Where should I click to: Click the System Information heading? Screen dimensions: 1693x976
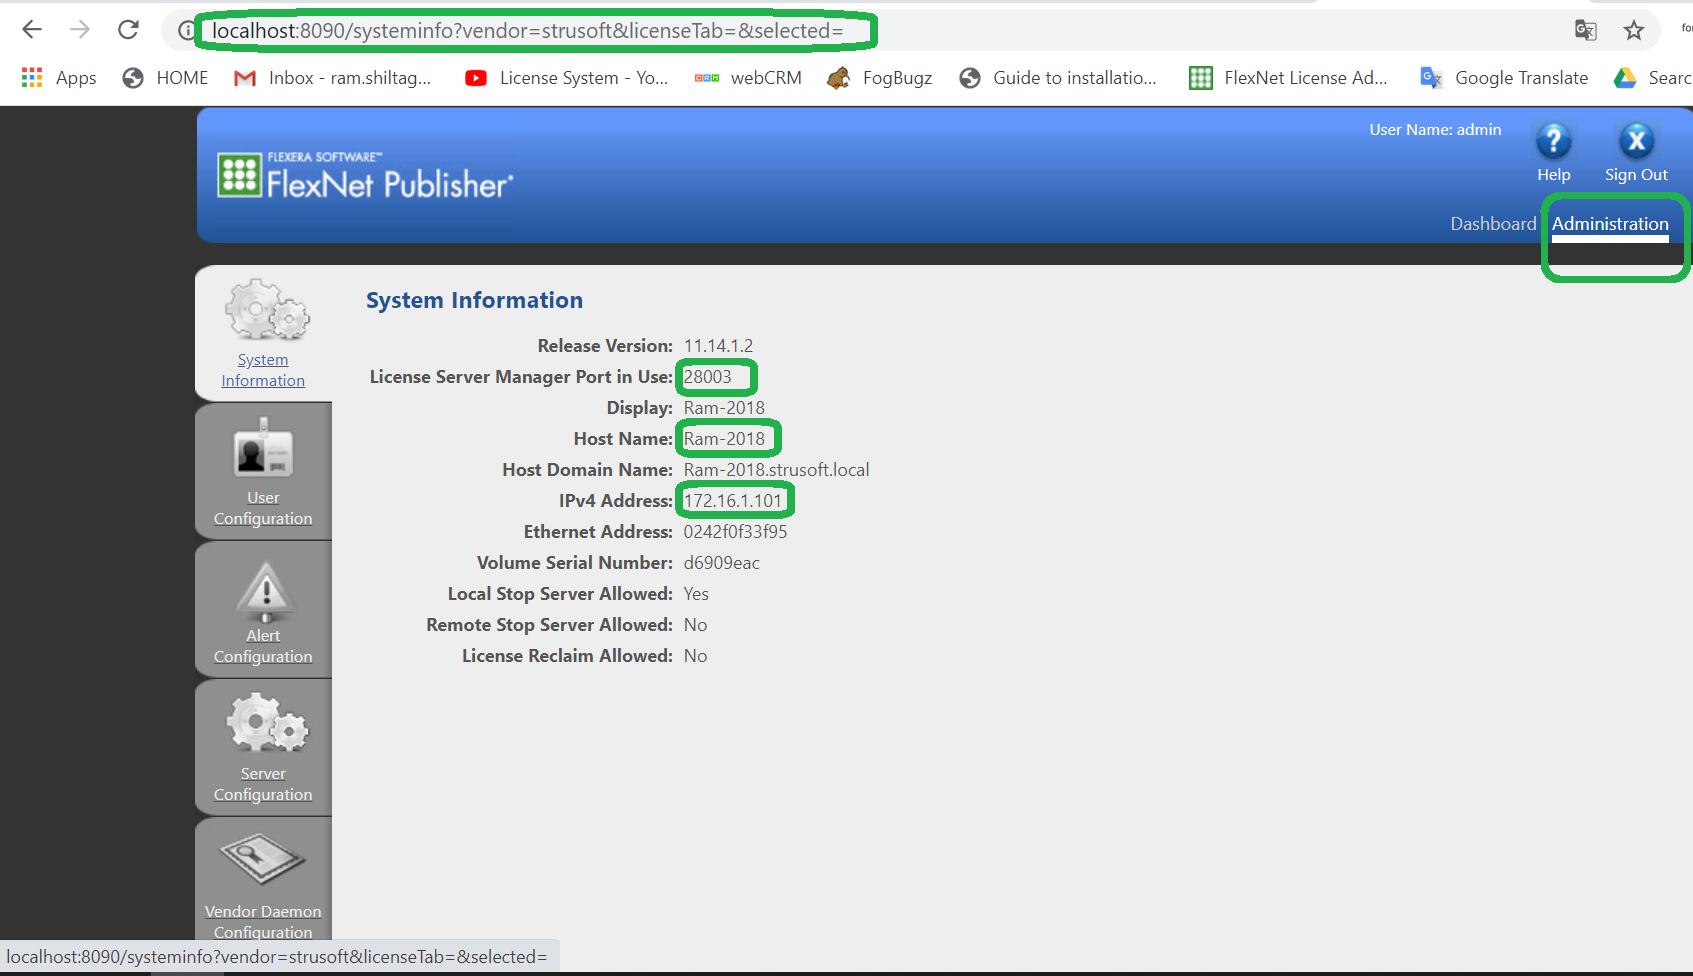click(474, 300)
